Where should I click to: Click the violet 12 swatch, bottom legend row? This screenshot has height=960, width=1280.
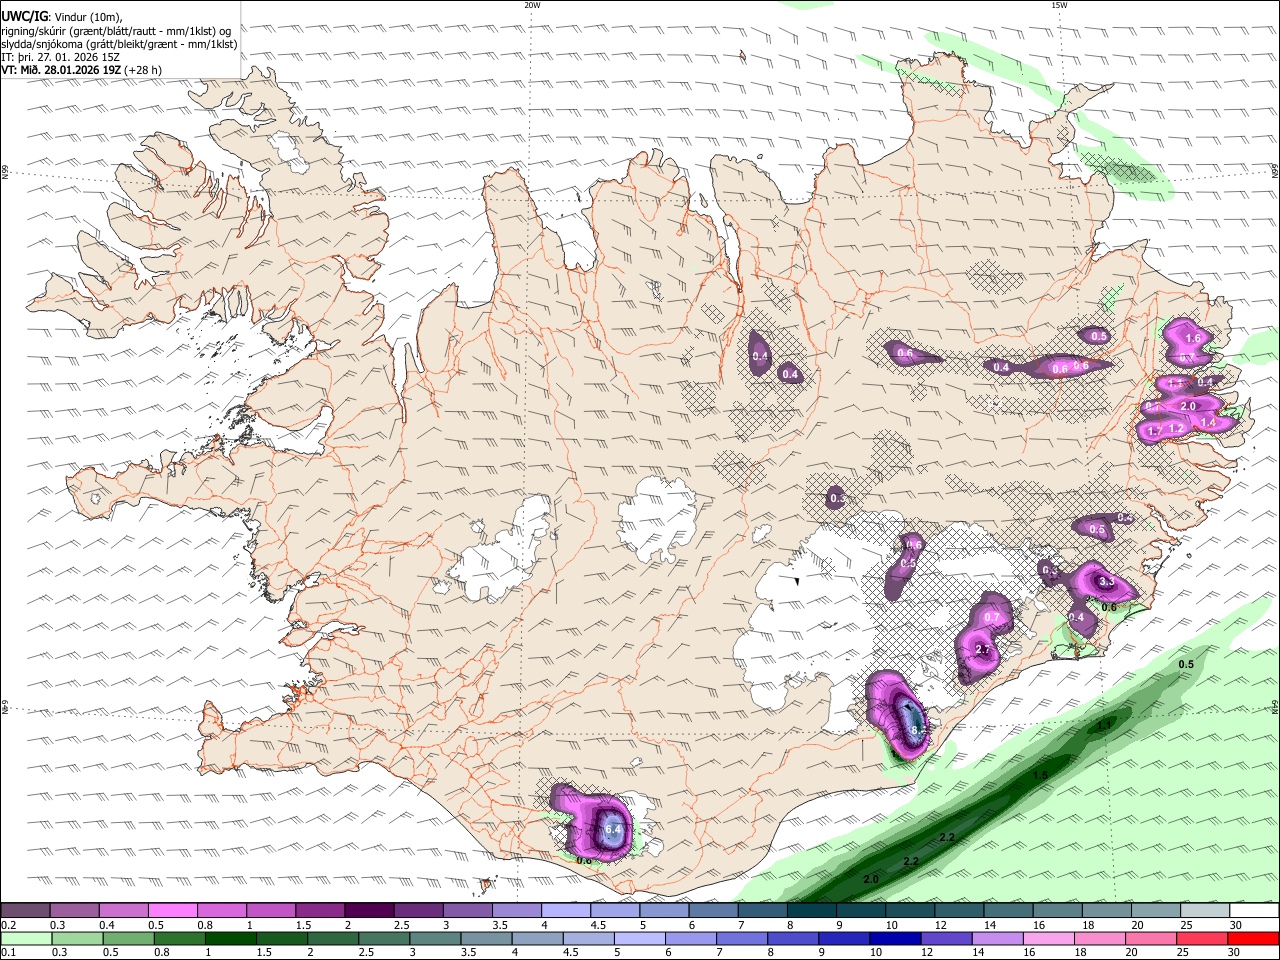click(x=945, y=938)
